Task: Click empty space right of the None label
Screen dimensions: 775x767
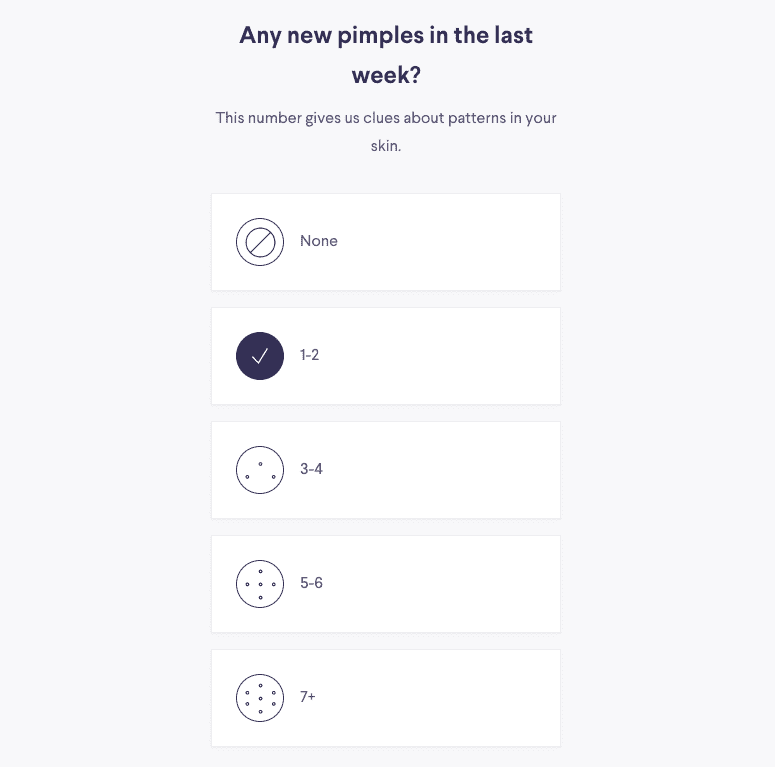Action: (x=450, y=242)
